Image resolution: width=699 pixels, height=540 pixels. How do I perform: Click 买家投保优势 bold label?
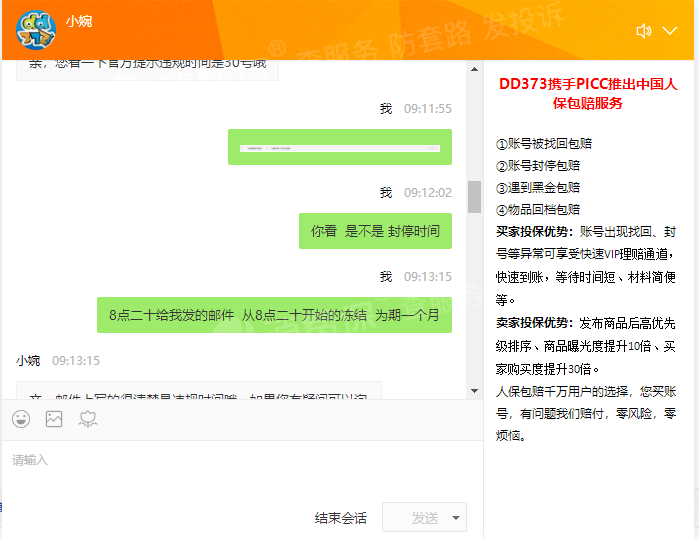[x=535, y=231]
